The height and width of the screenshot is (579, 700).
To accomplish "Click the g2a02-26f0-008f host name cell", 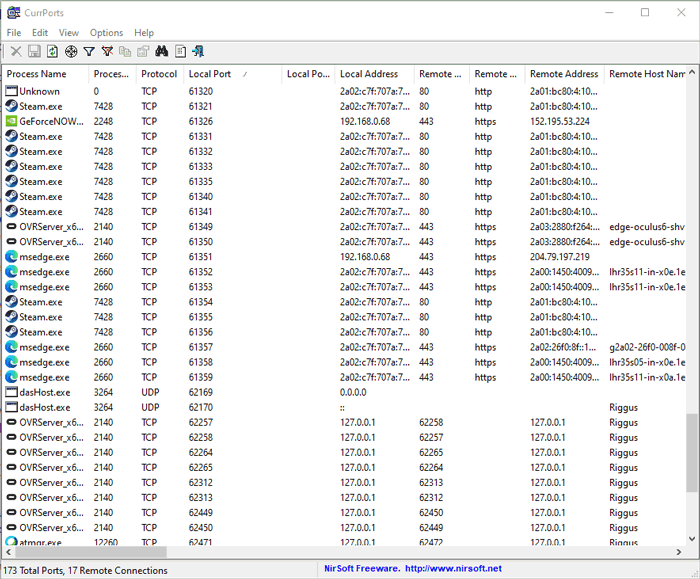I will coord(647,347).
